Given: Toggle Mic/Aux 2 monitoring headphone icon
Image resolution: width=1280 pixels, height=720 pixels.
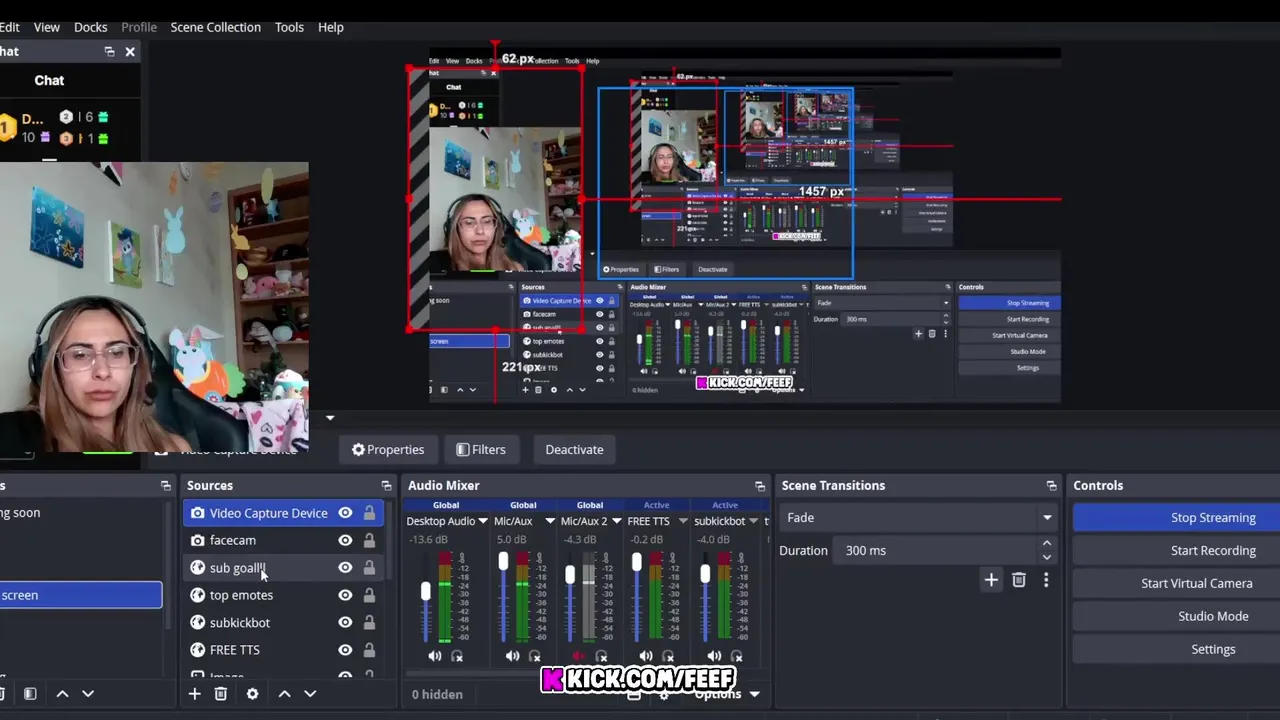Looking at the screenshot, I should click(601, 656).
